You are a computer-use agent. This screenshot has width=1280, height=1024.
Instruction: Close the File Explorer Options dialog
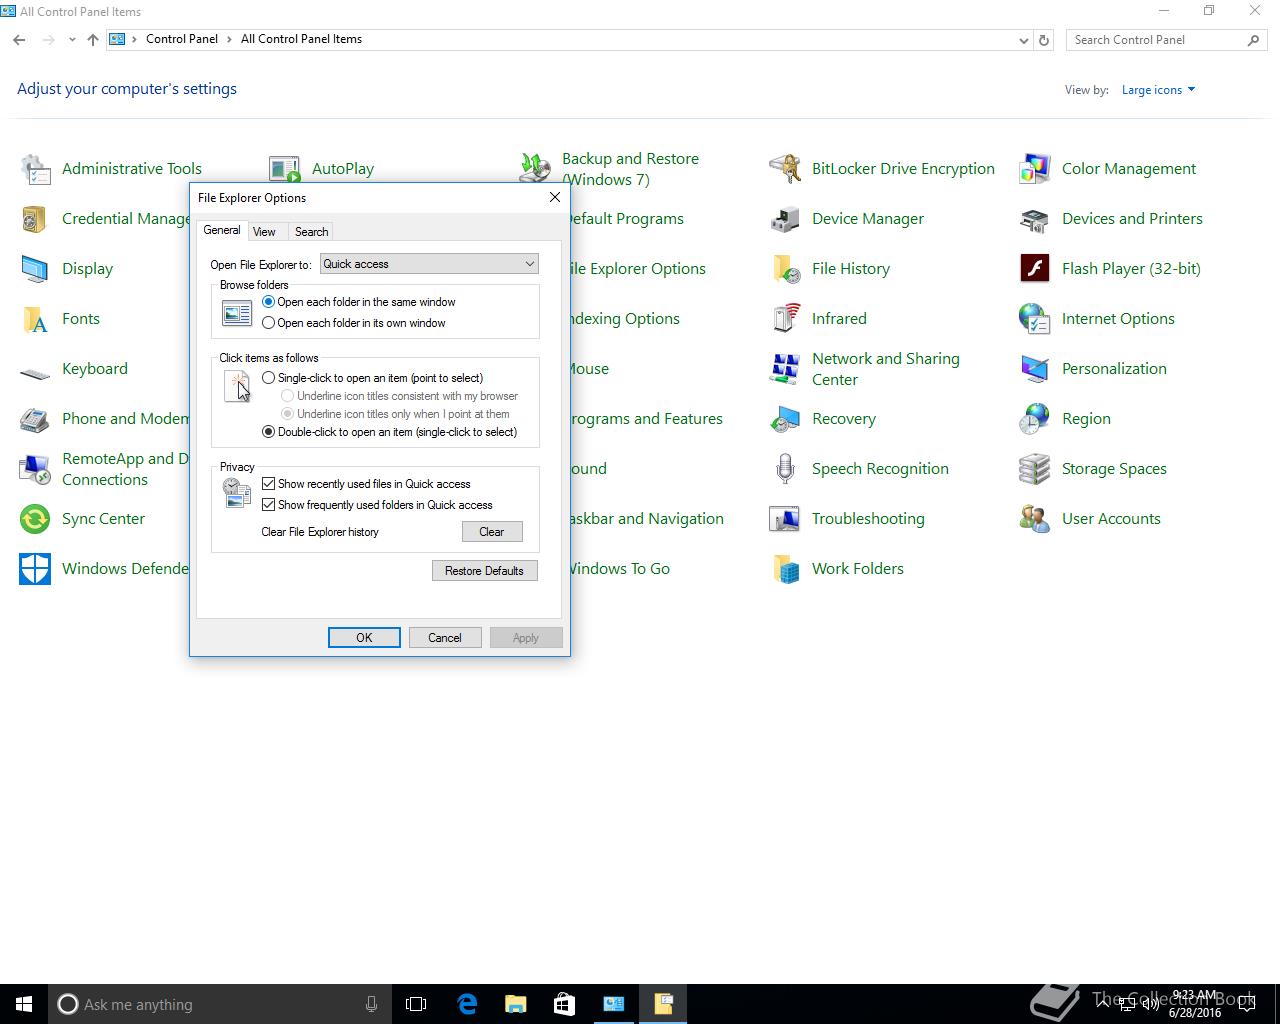(x=555, y=197)
